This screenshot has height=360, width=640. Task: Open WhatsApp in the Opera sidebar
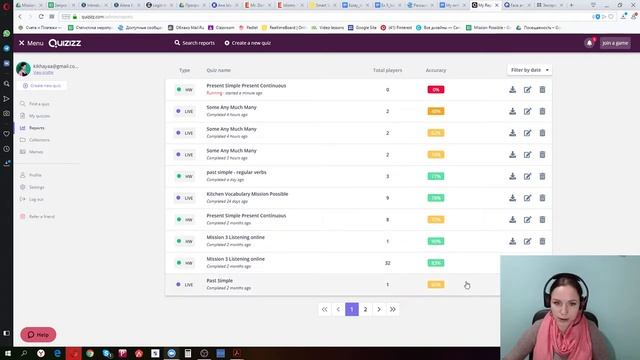(x=6, y=33)
